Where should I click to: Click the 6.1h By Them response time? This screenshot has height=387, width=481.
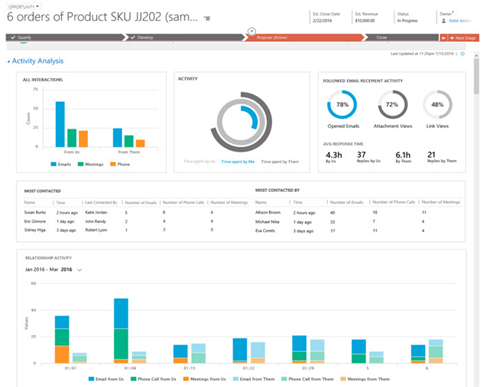(x=403, y=157)
